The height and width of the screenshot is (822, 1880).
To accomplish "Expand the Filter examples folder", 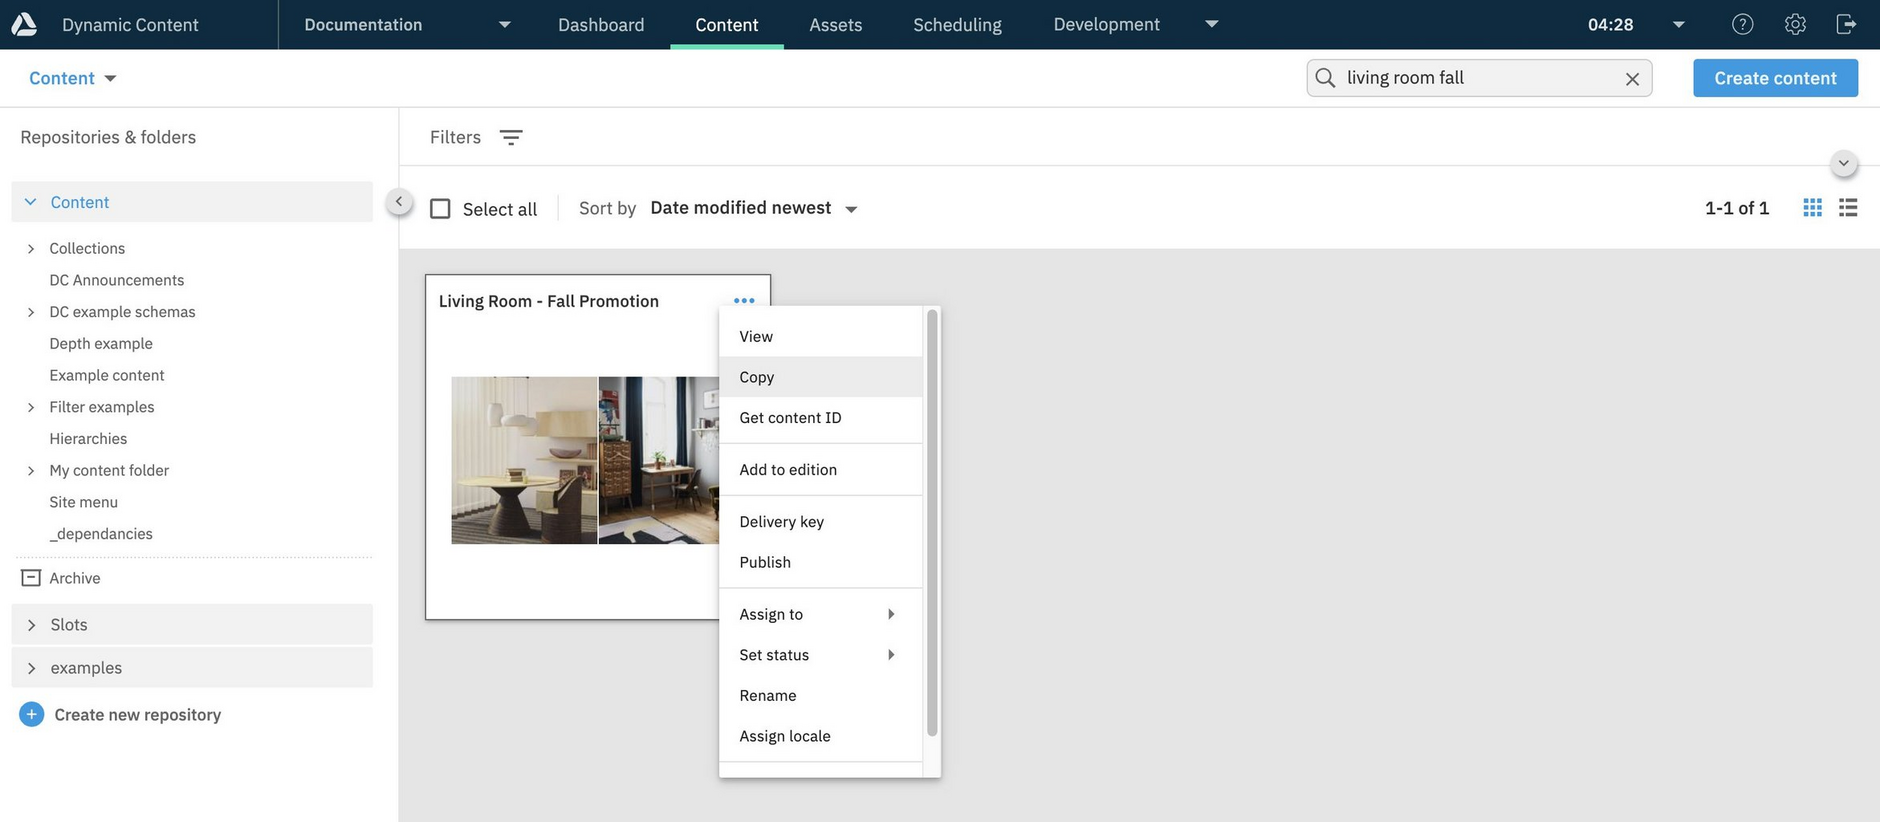I will coord(31,407).
